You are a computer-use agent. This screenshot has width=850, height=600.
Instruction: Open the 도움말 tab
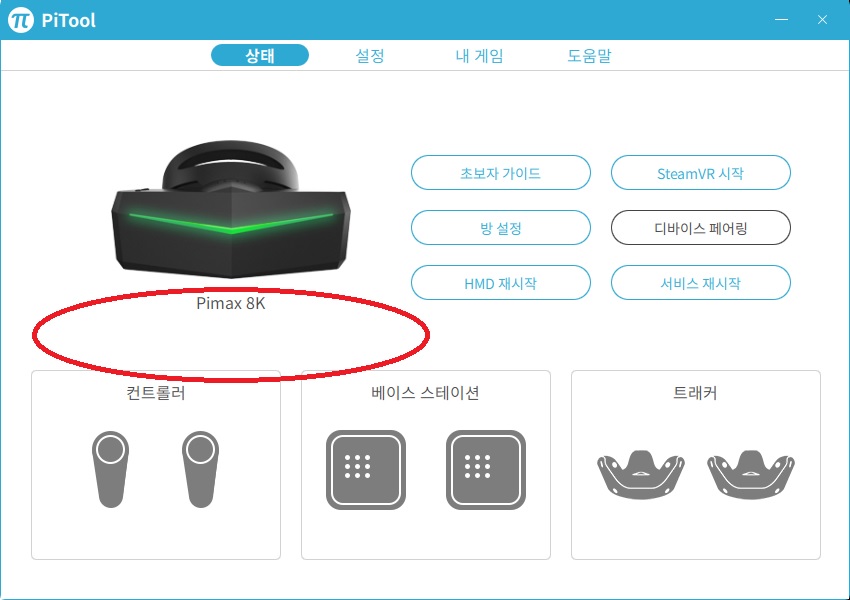589,55
